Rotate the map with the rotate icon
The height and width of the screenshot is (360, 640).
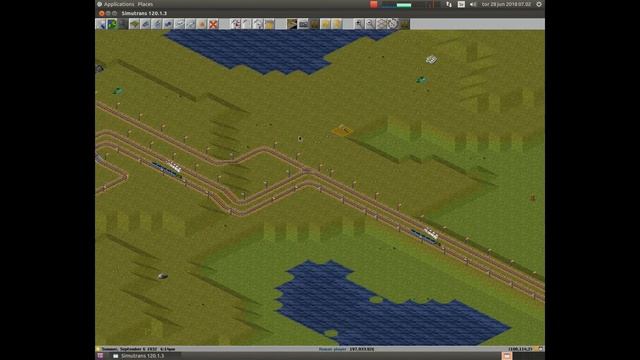[x=392, y=24]
